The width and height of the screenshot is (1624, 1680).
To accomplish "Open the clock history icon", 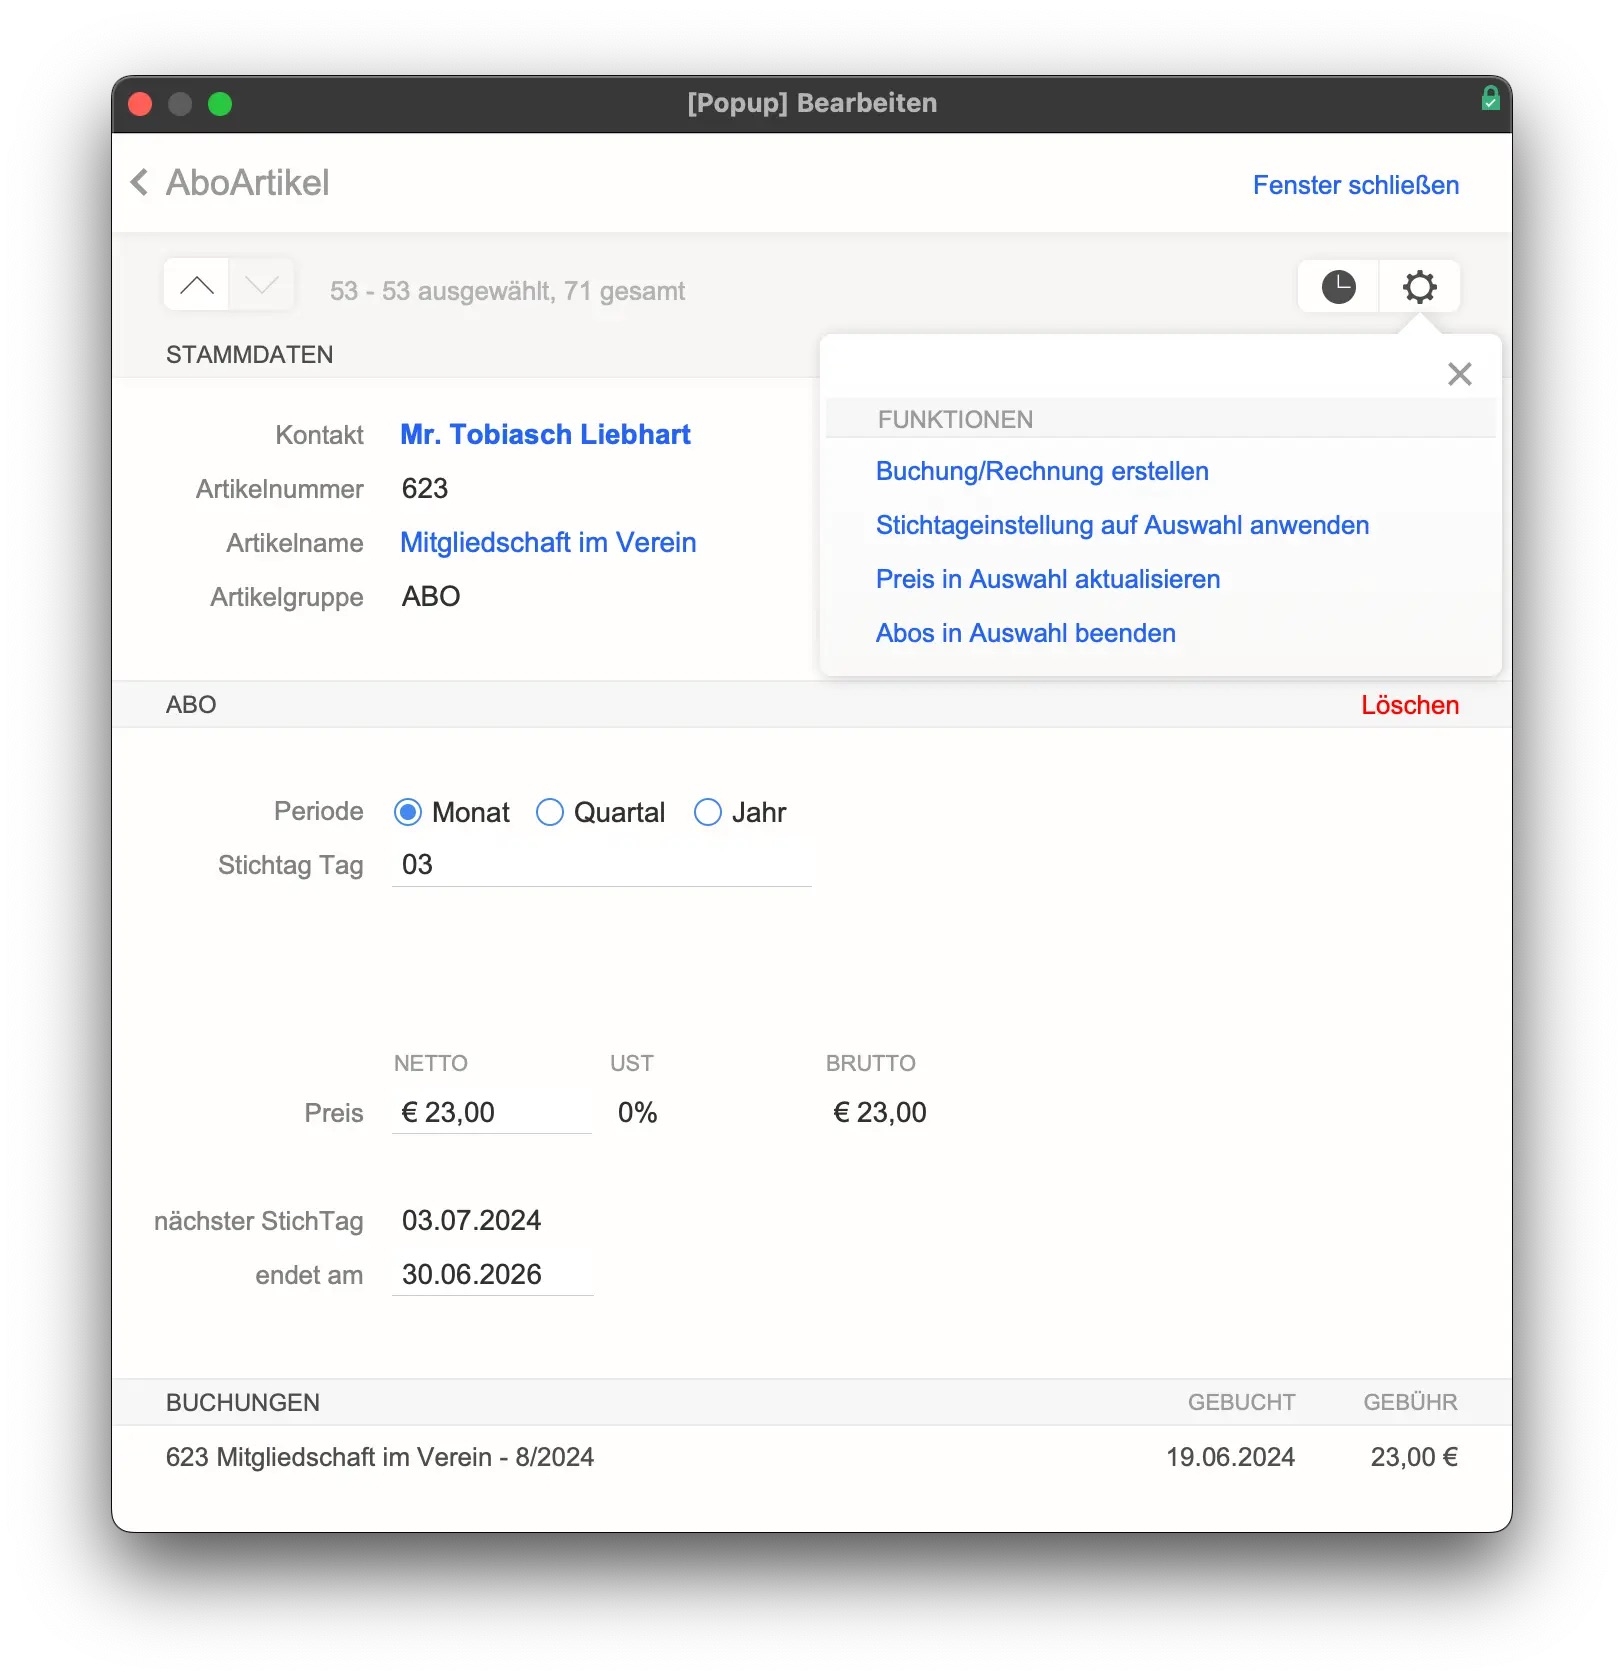I will coord(1338,287).
